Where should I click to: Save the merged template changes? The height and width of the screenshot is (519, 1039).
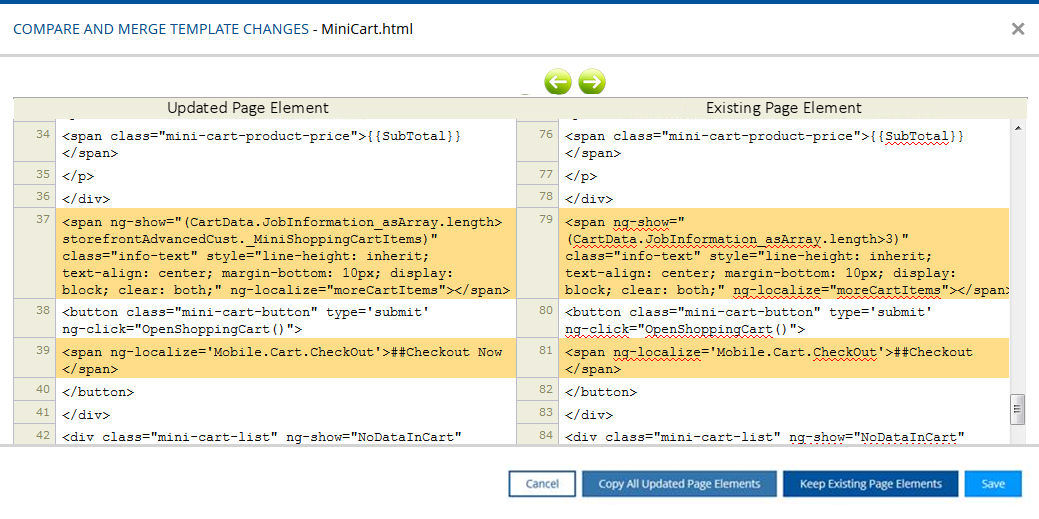click(992, 484)
